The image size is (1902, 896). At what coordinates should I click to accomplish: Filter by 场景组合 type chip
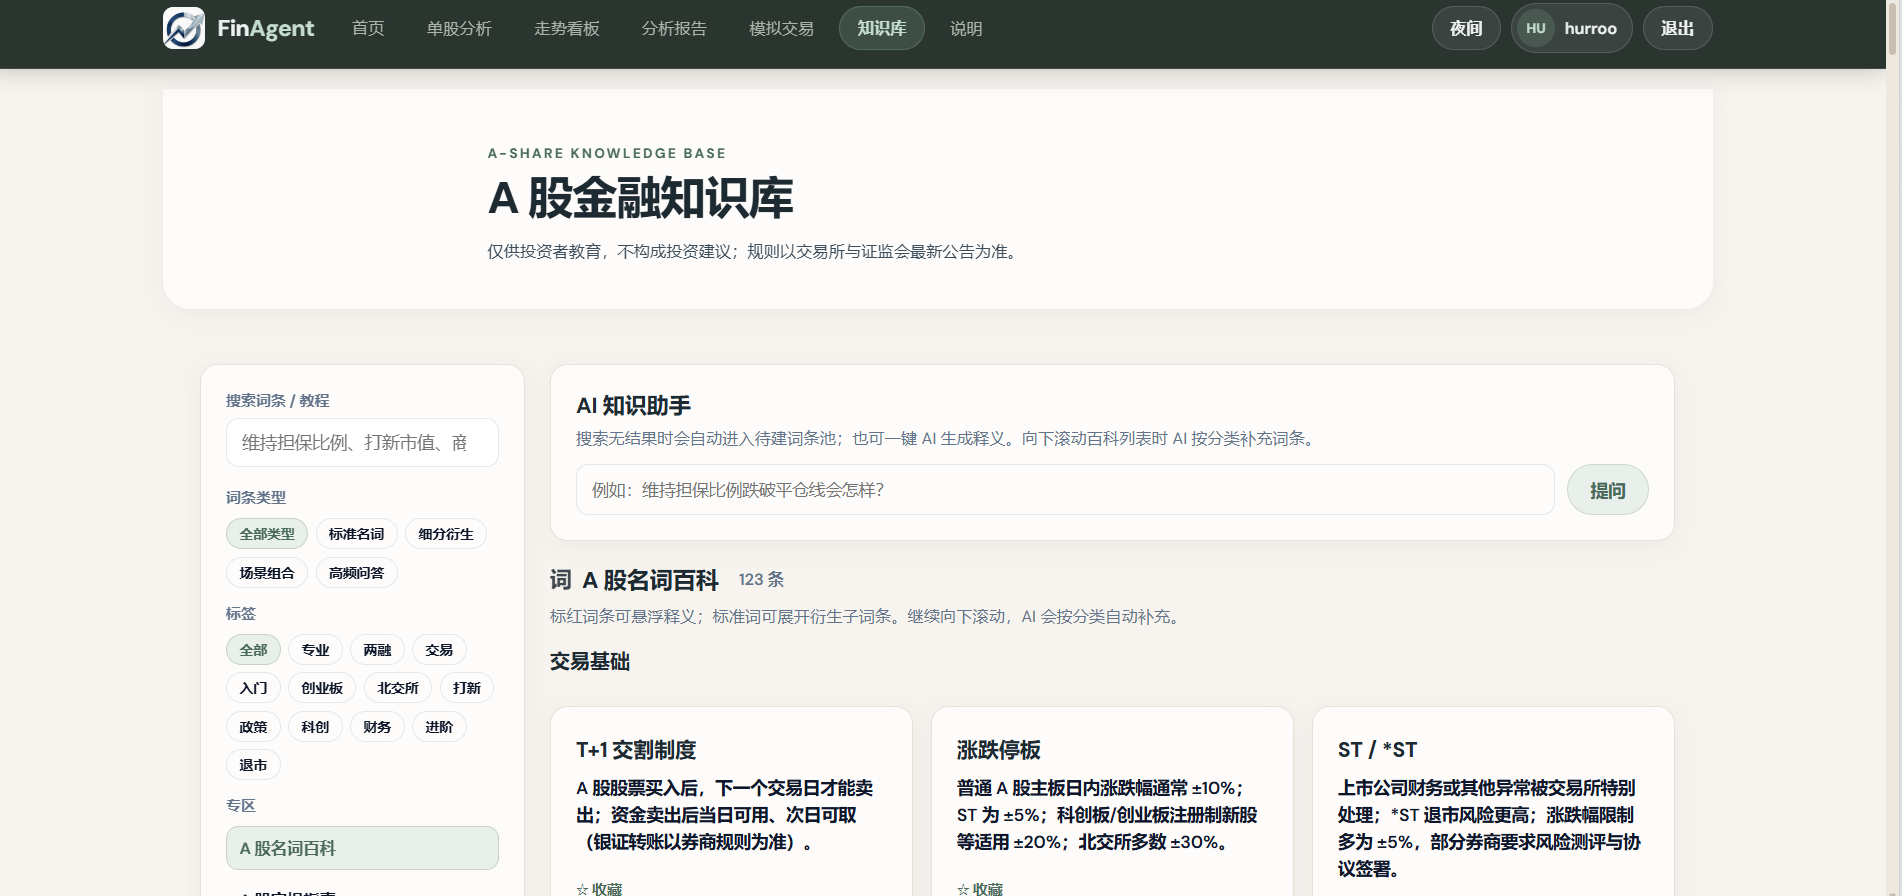tap(267, 573)
